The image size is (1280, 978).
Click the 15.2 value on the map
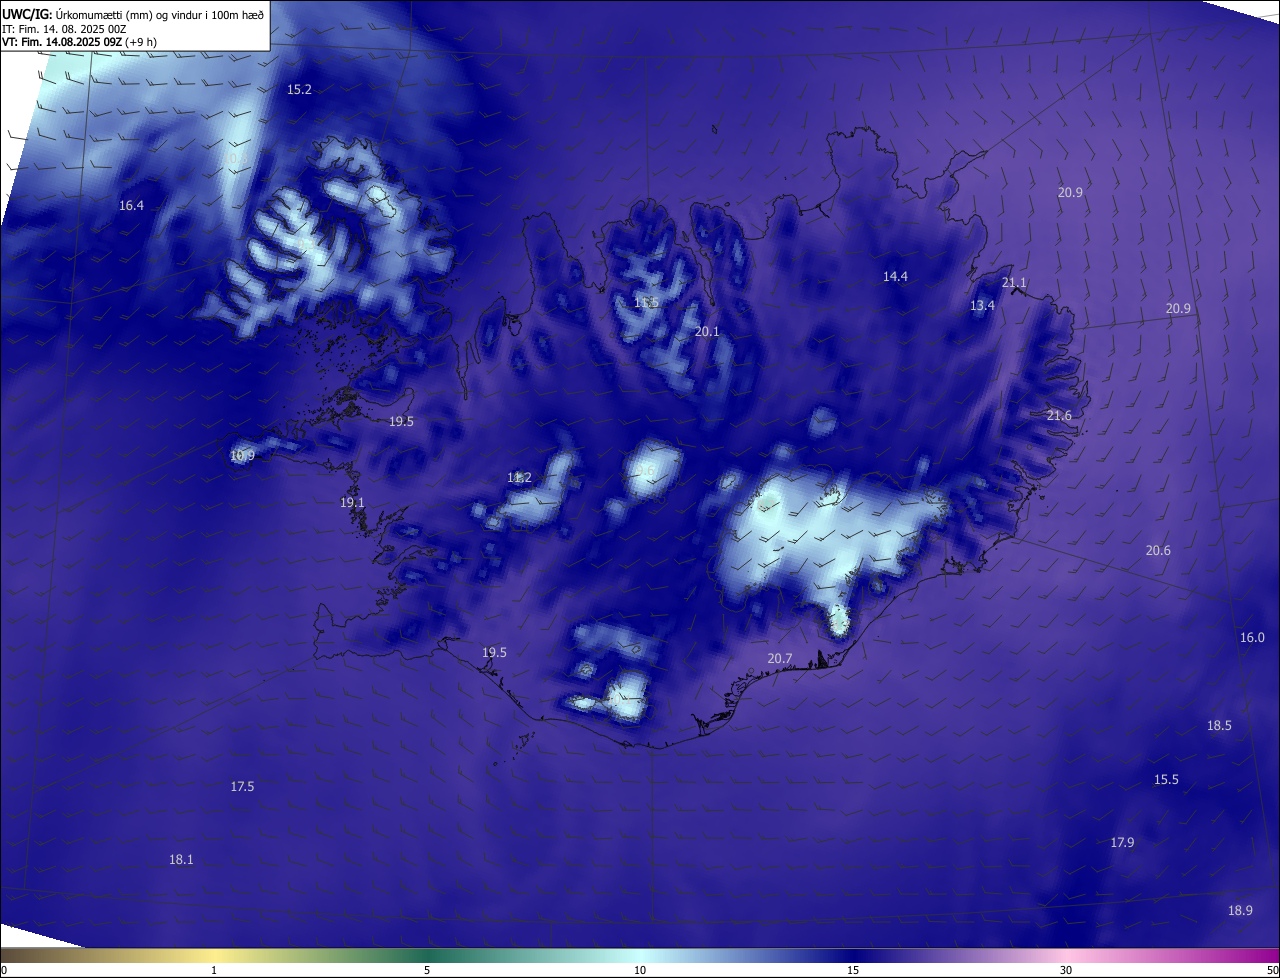(299, 89)
